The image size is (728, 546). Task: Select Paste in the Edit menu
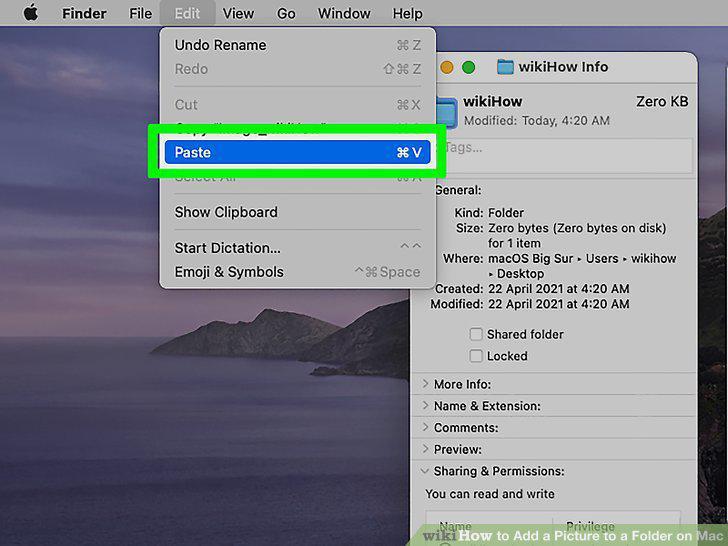coord(298,152)
